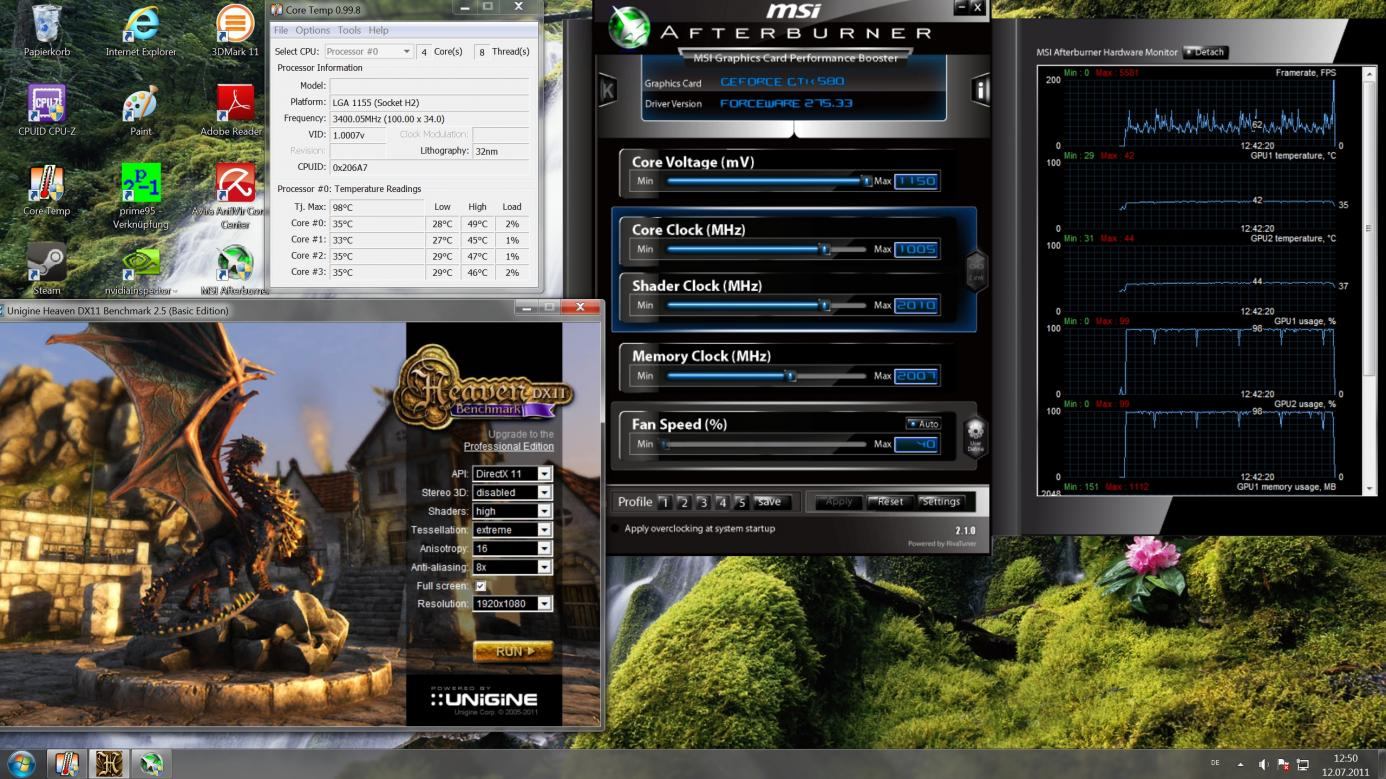Open Core Temp File menu

point(281,31)
